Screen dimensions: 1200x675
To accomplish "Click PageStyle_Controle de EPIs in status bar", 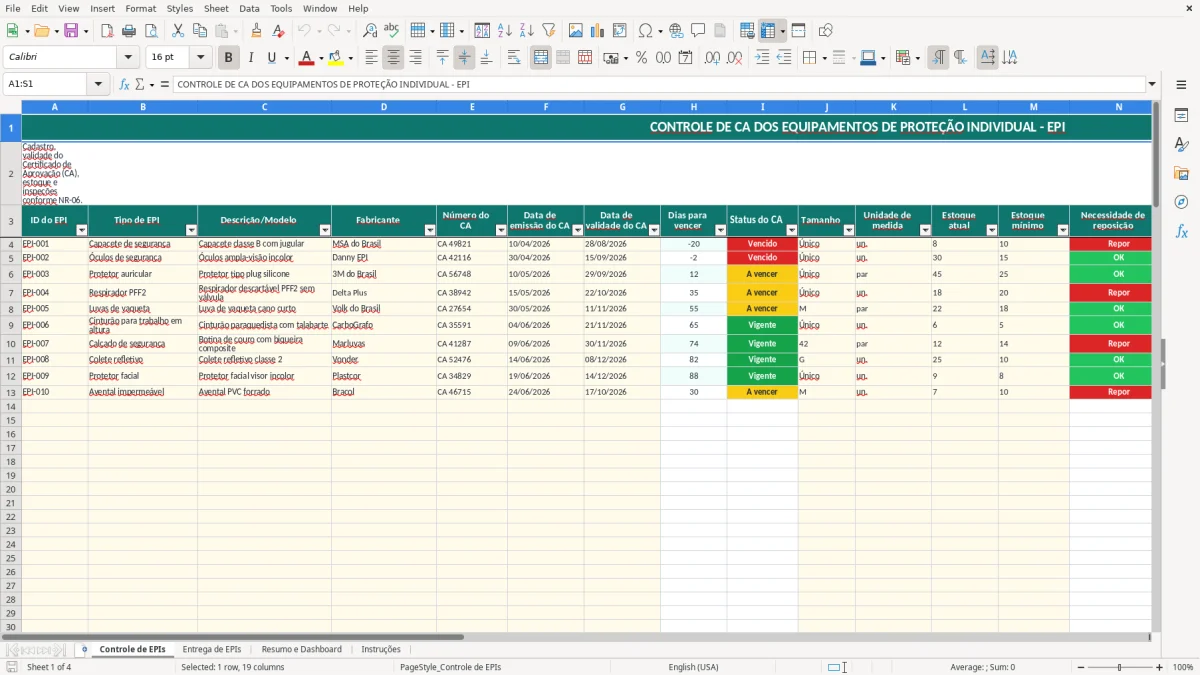I will point(450,667).
